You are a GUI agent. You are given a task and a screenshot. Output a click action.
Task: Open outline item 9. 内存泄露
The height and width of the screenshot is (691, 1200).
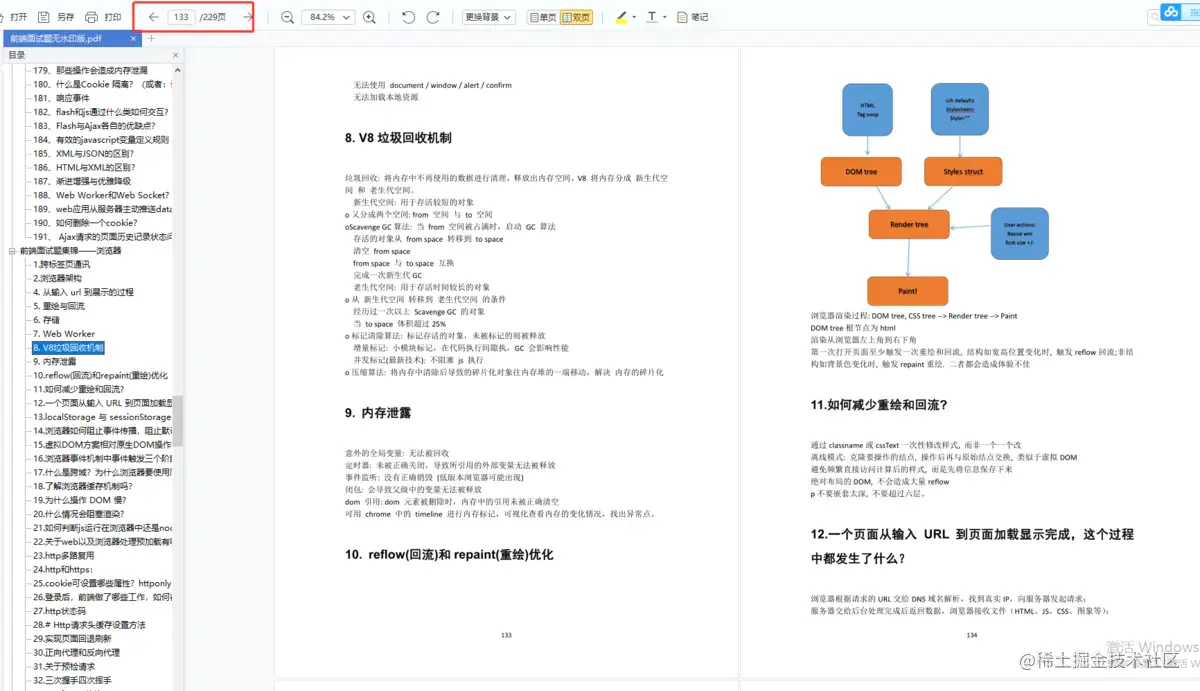click(54, 361)
